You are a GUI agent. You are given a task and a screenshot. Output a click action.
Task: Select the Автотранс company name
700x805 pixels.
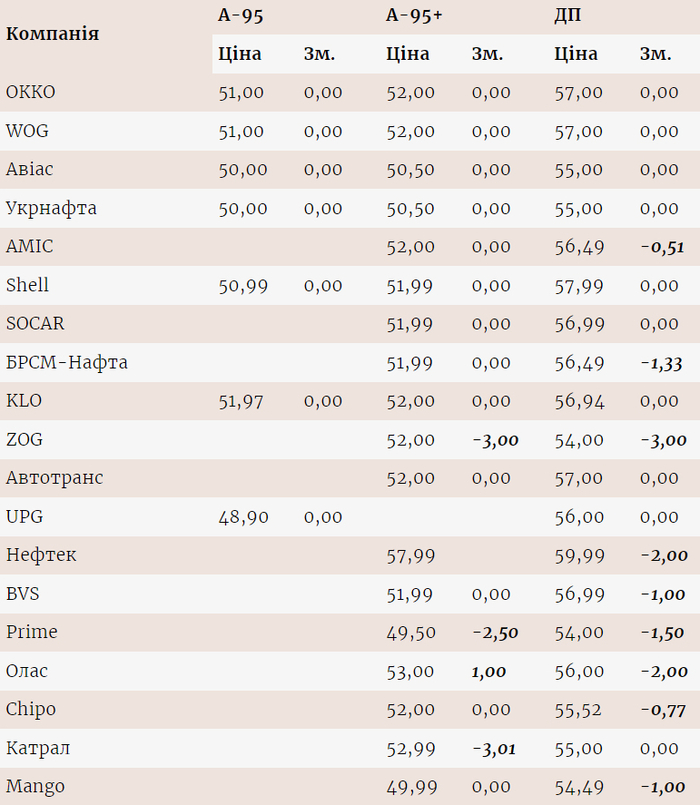point(54,478)
